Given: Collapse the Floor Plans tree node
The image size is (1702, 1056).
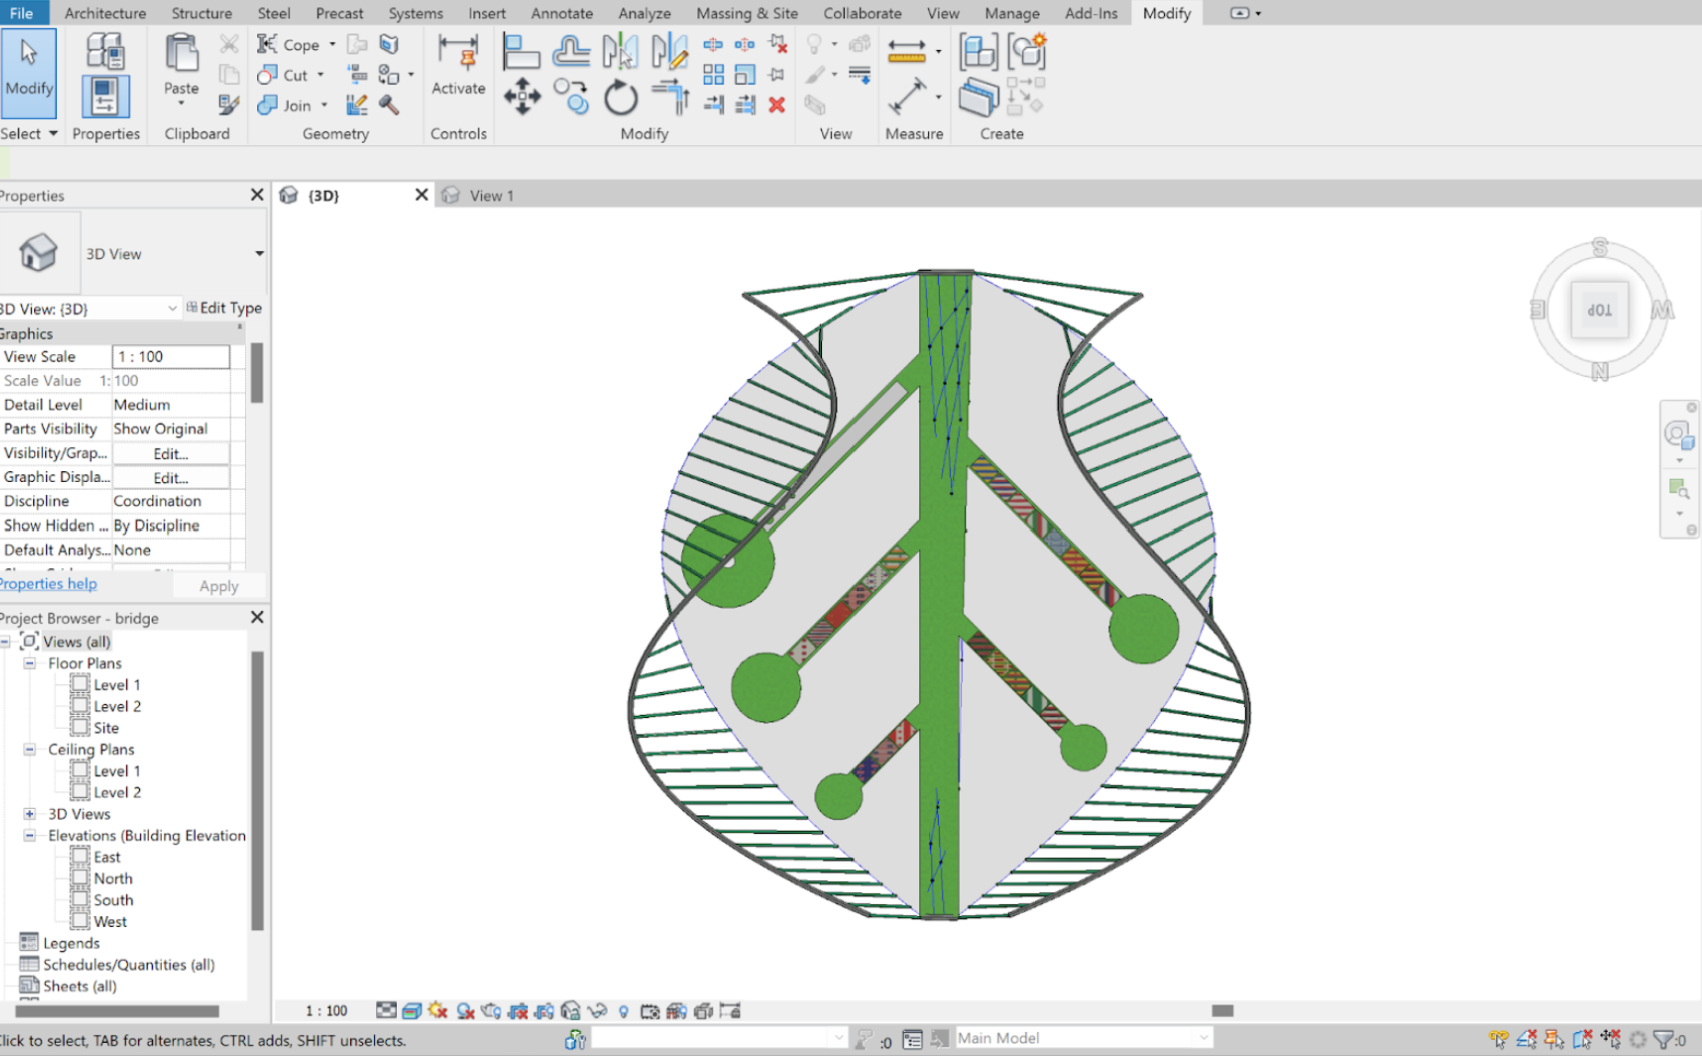Looking at the screenshot, I should click(30, 663).
